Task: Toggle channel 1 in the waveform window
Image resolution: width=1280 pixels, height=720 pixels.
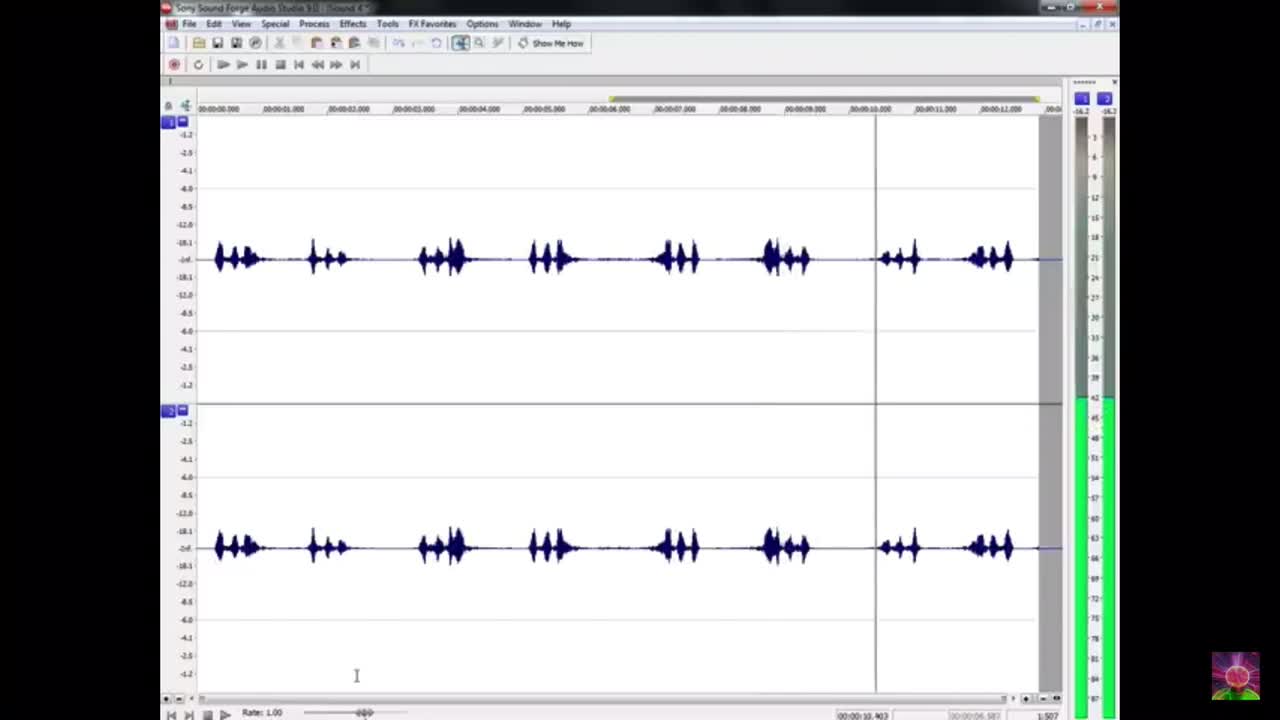Action: (168, 121)
